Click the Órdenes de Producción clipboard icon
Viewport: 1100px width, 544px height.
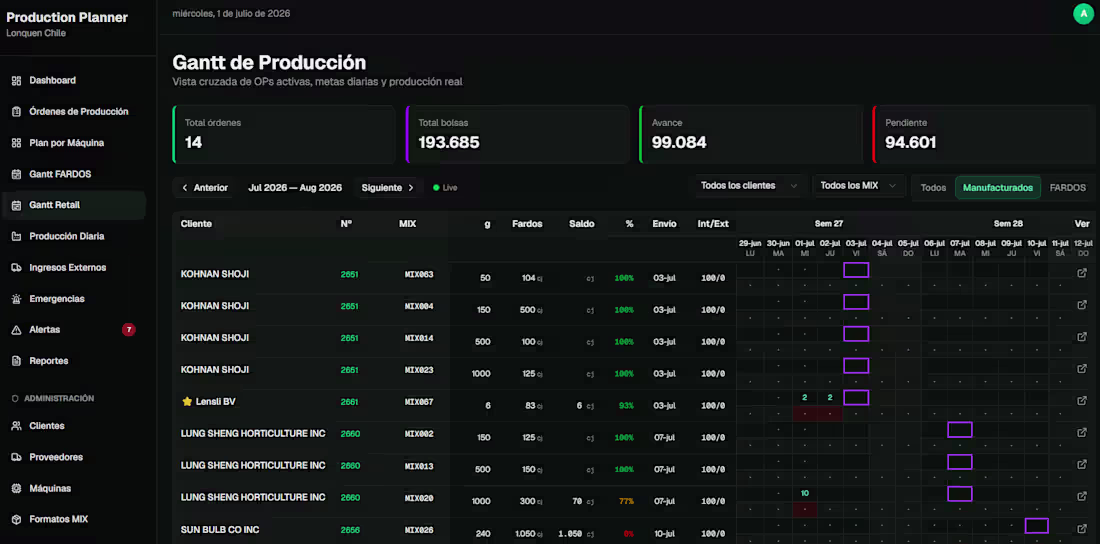click(x=16, y=112)
